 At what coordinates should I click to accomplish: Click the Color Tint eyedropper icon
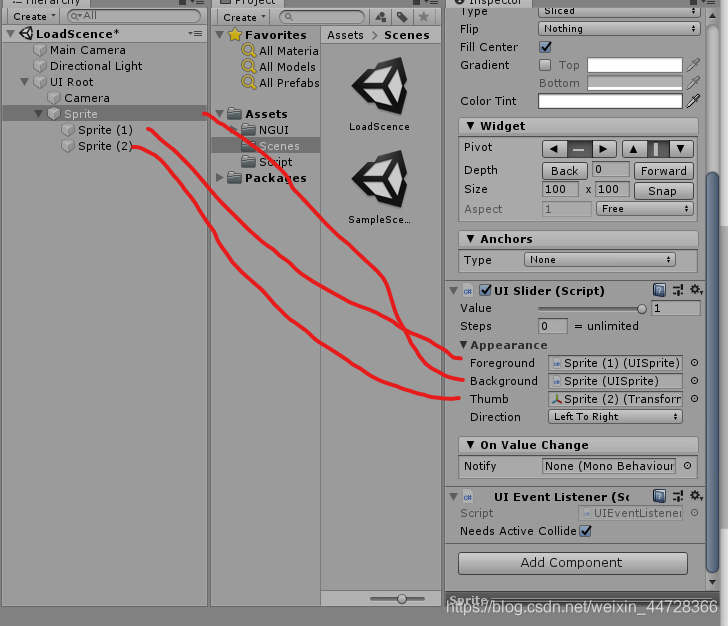[693, 101]
